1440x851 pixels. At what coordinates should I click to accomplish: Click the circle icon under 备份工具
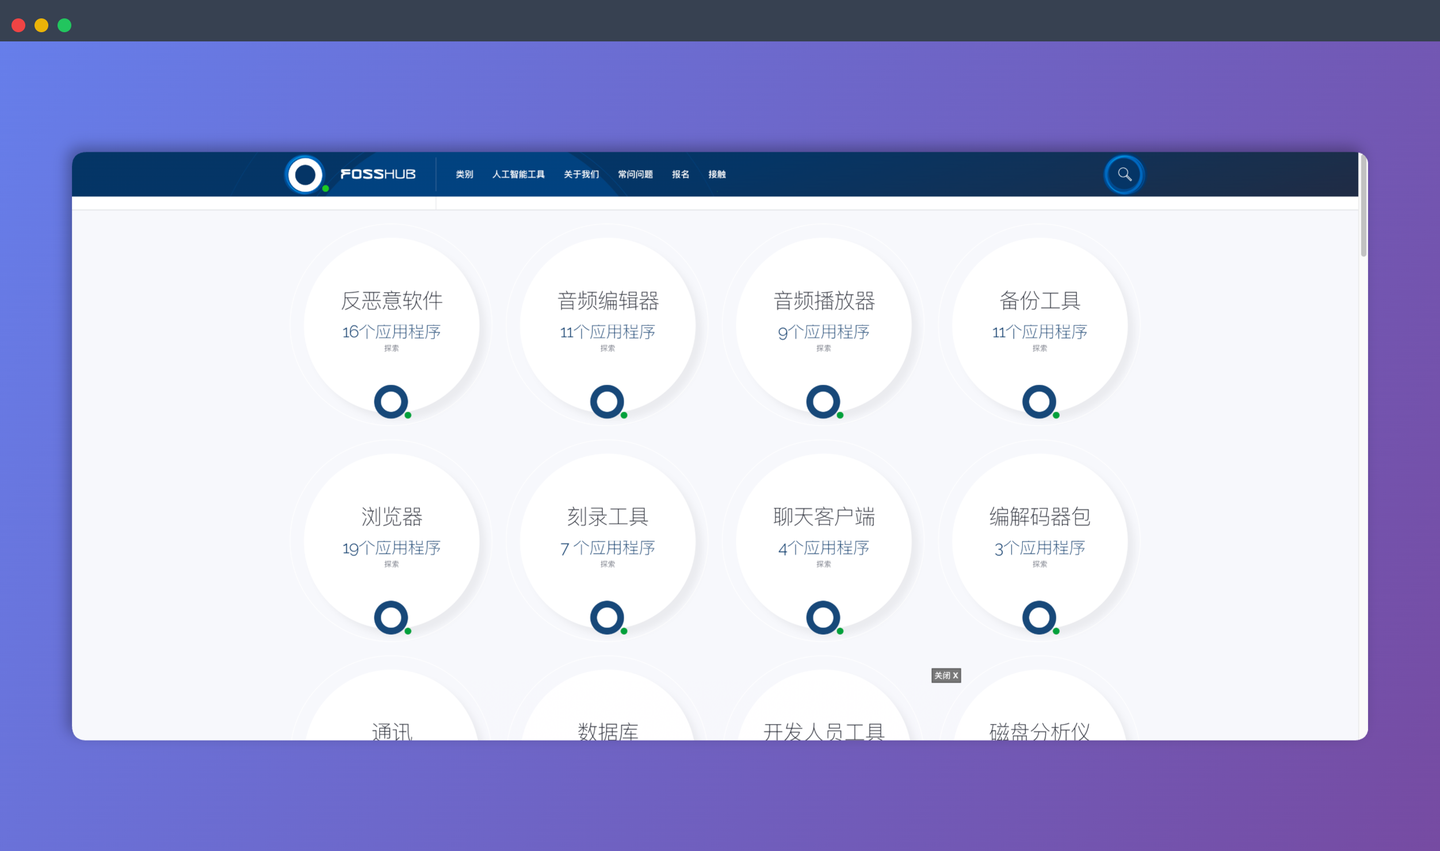1039,401
